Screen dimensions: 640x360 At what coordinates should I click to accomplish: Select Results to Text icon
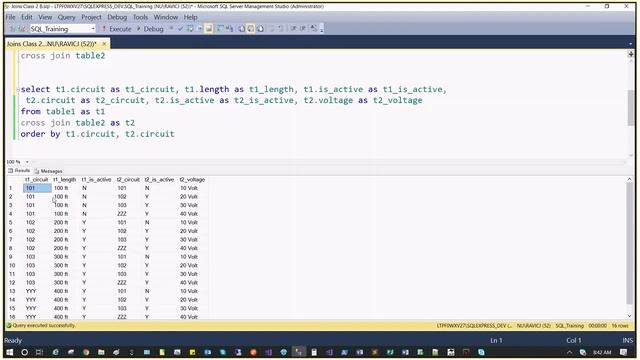[x=241, y=29]
